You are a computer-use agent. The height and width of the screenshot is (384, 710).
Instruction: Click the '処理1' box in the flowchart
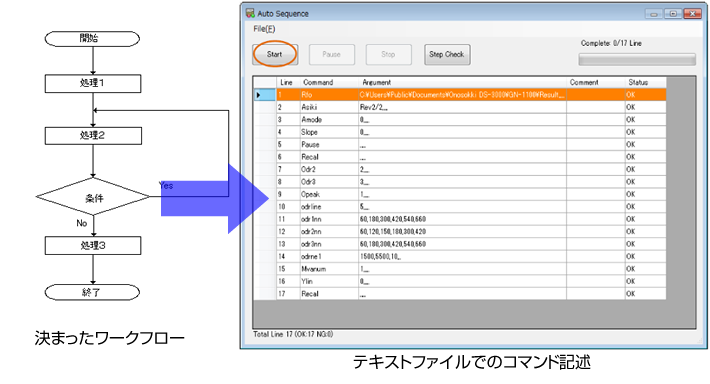[x=93, y=83]
